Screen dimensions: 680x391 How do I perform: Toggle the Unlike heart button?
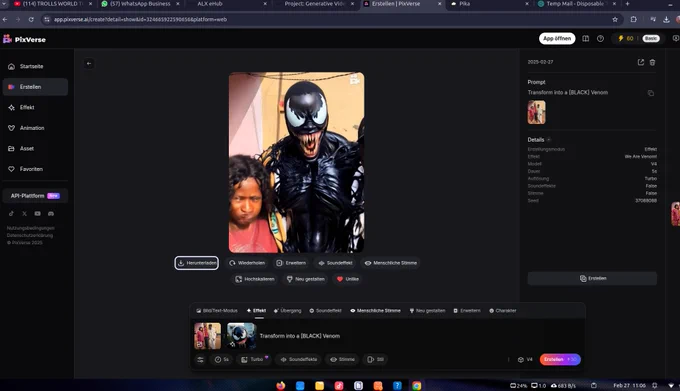(348, 279)
